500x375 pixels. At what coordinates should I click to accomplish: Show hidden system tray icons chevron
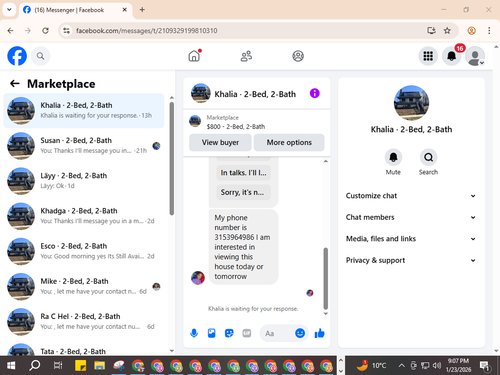coord(402,366)
